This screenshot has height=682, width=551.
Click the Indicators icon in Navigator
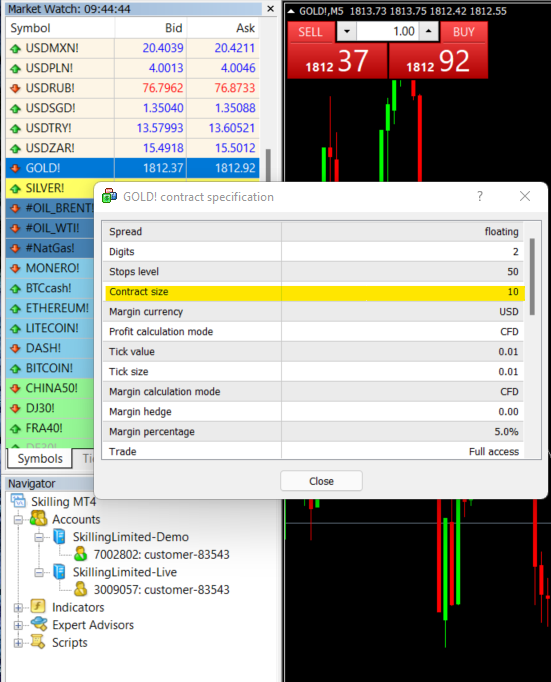click(38, 606)
